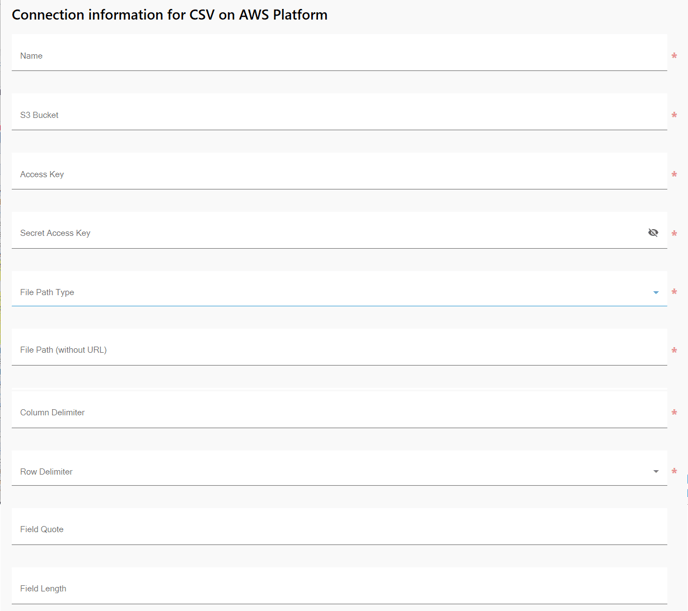Click the required asterisk beside Secret Access Key
The image size is (688, 611).
(674, 234)
